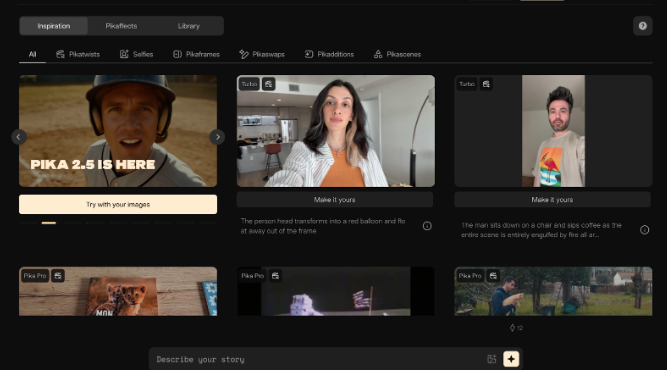The height and width of the screenshot is (370, 667).
Task: Click the Pikatwists filter icon
Action: click(x=60, y=54)
